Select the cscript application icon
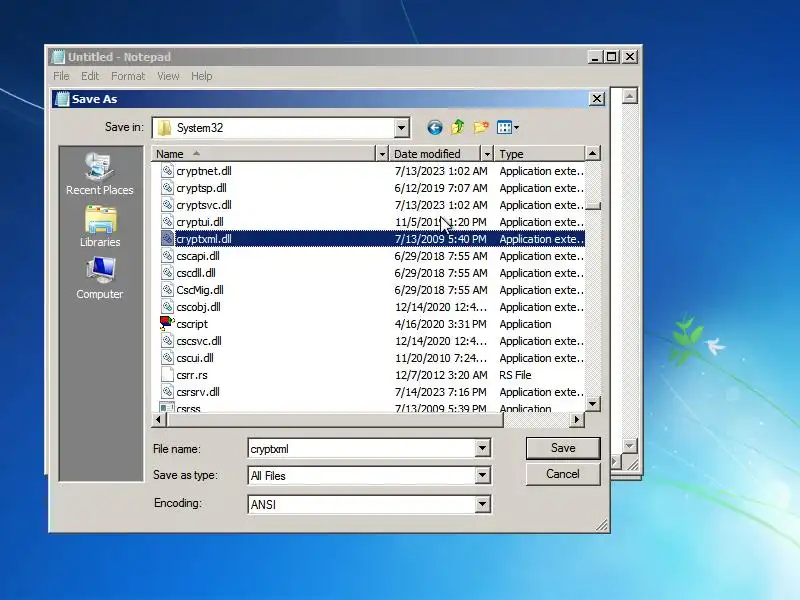 click(x=167, y=323)
